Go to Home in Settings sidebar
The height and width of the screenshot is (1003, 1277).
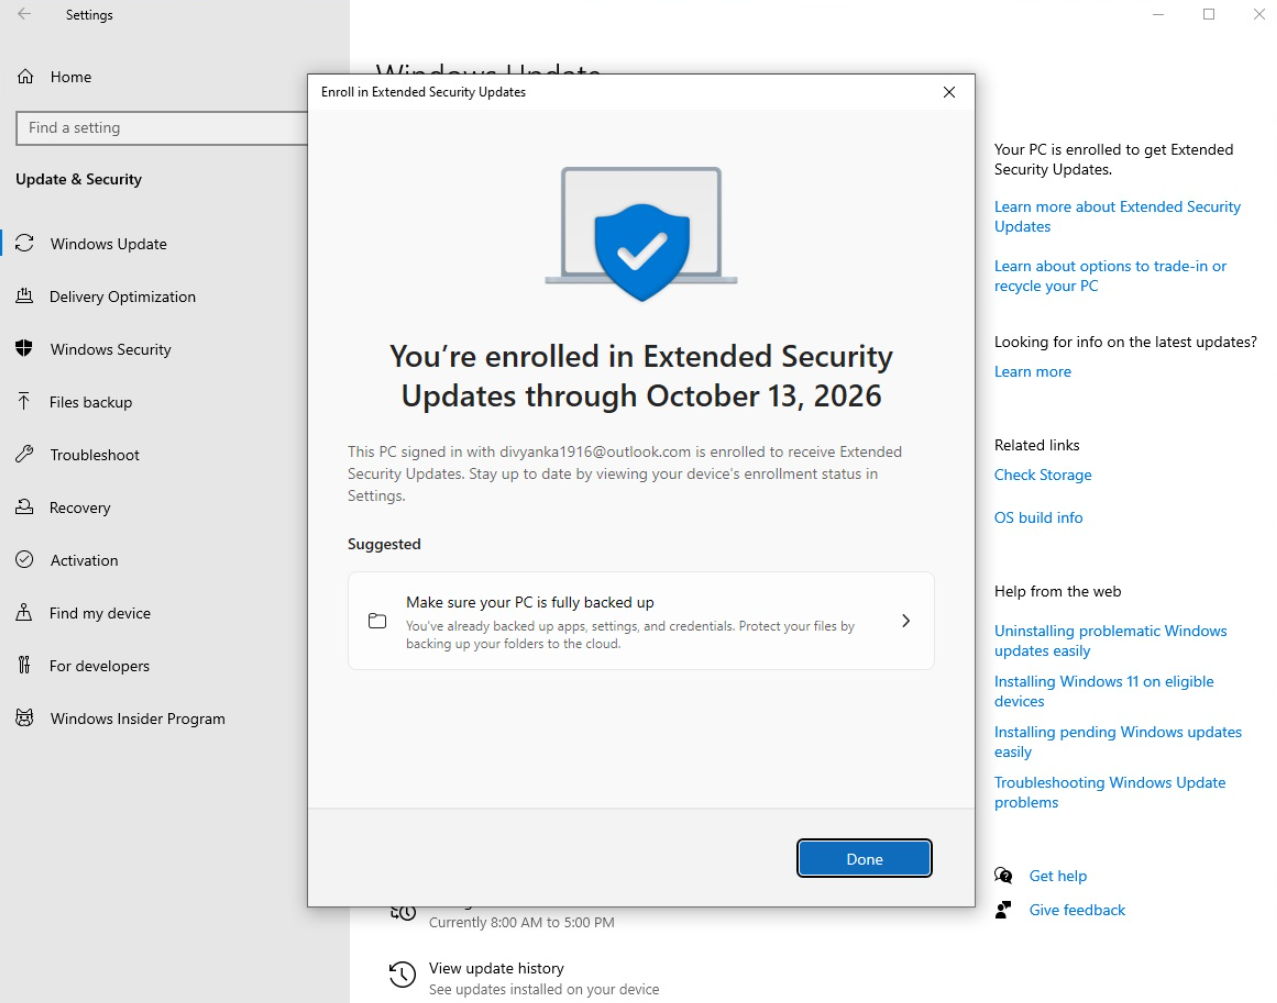(x=70, y=77)
